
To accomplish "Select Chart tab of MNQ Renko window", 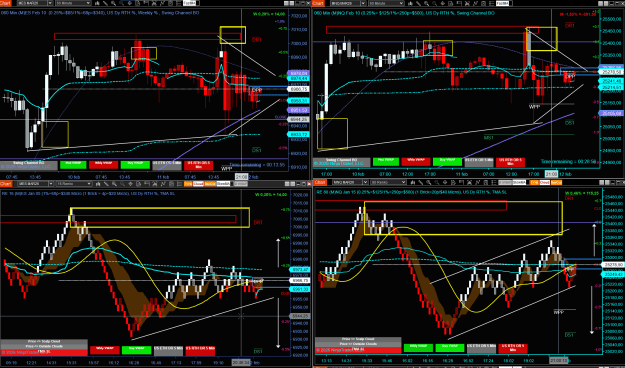I will 320,182.
